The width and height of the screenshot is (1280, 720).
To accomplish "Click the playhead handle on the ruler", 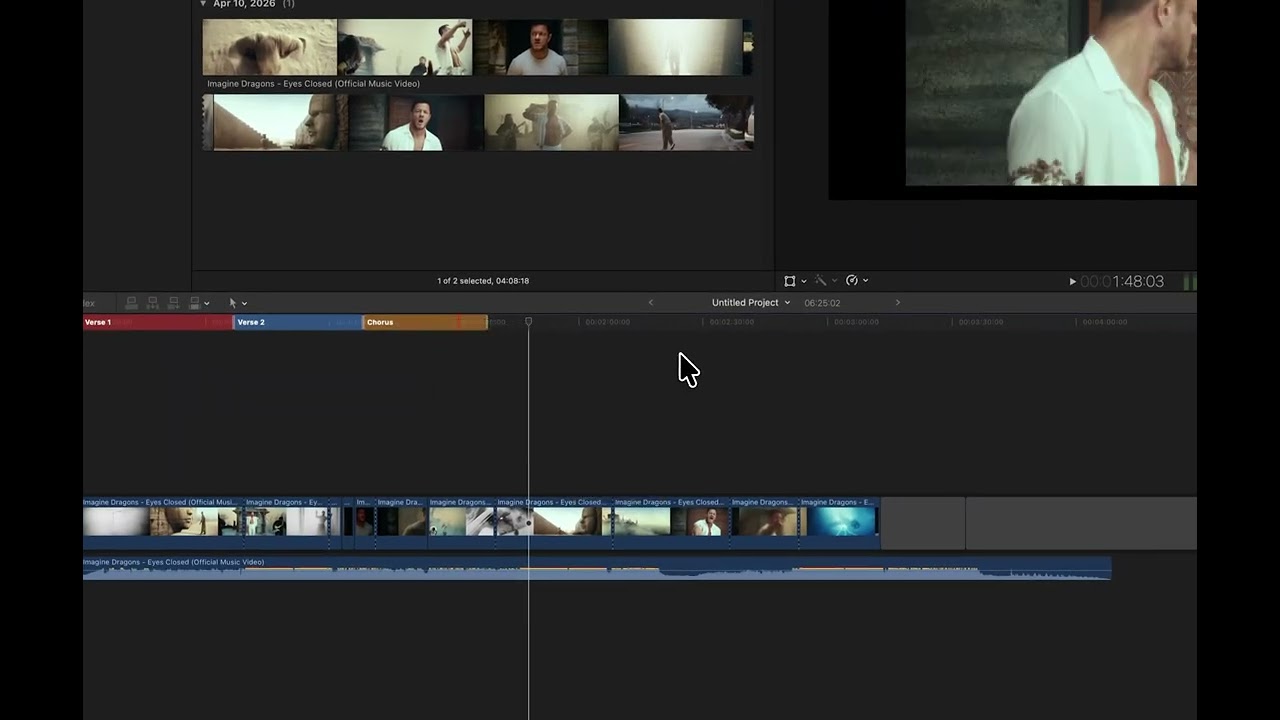I will pyautogui.click(x=529, y=322).
